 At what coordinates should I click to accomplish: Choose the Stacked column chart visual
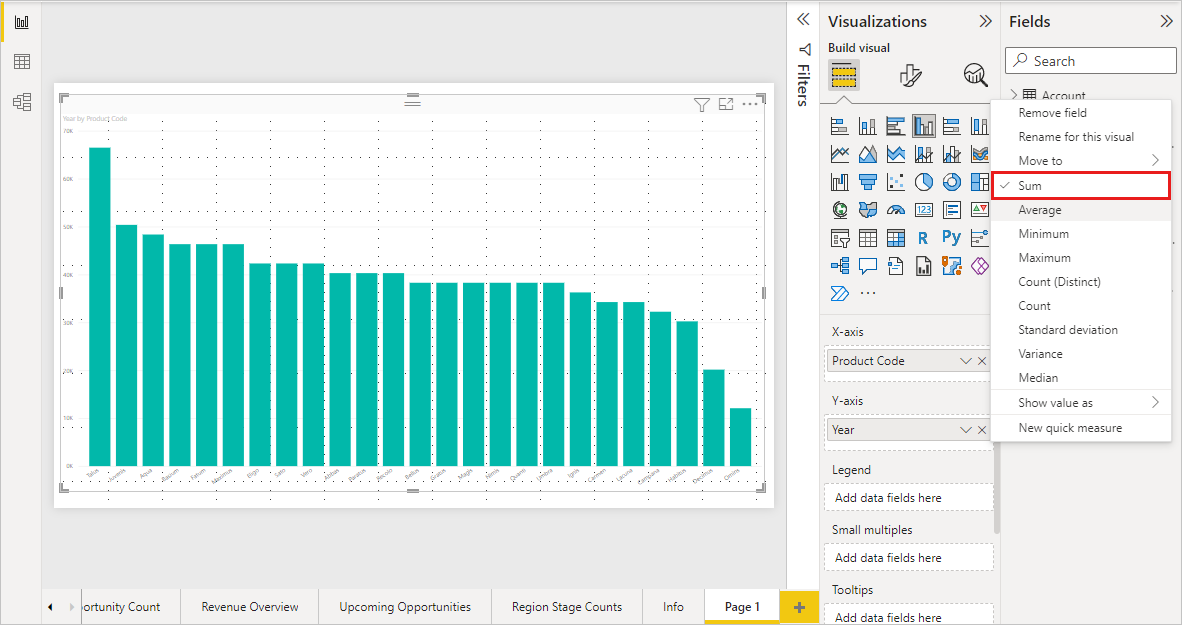(x=868, y=126)
